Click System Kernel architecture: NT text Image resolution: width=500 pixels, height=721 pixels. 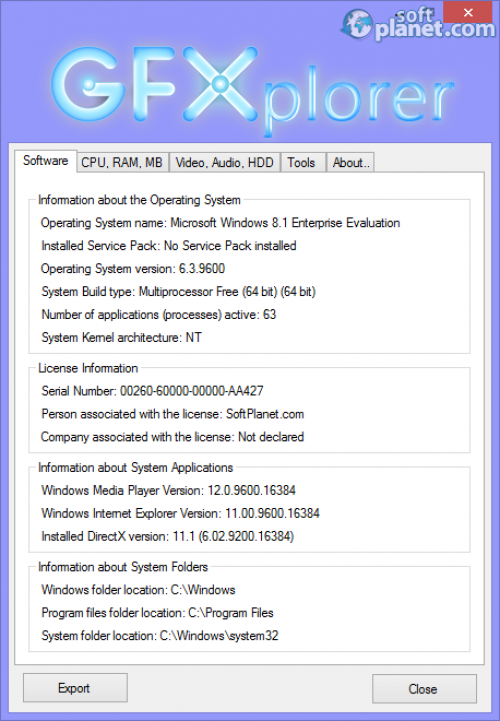point(121,338)
